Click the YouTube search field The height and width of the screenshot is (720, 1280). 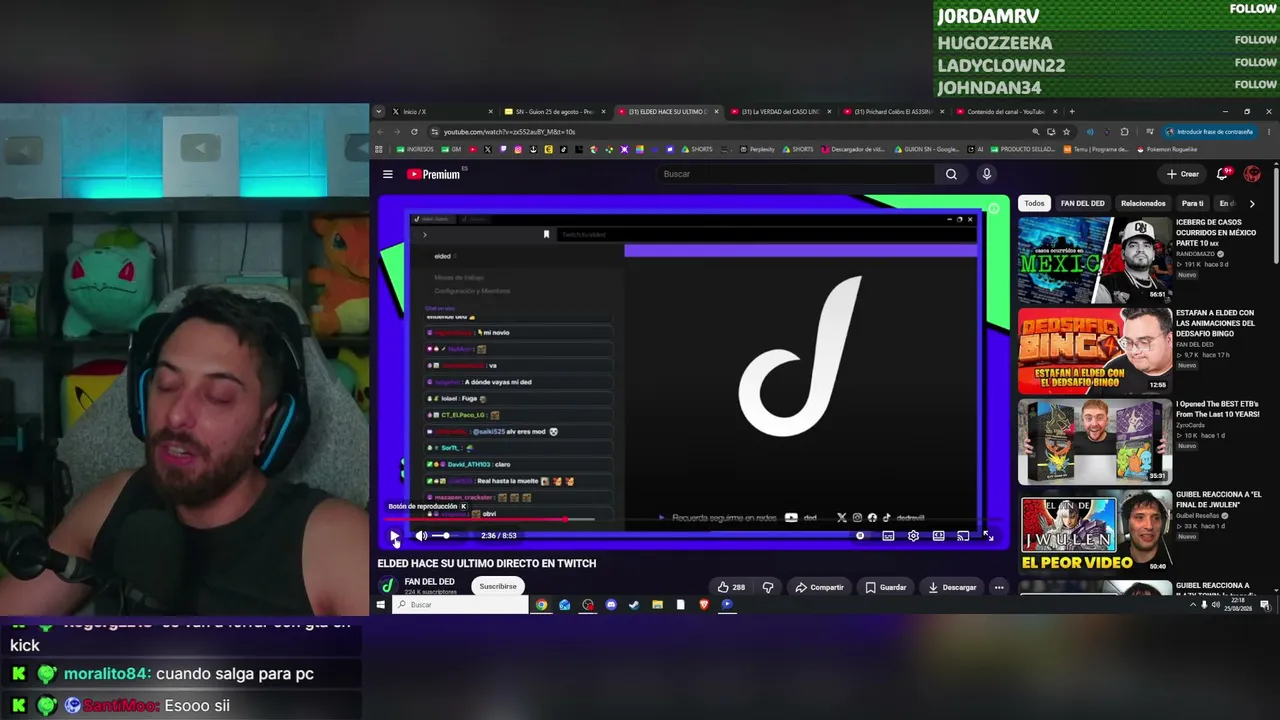tap(795, 174)
